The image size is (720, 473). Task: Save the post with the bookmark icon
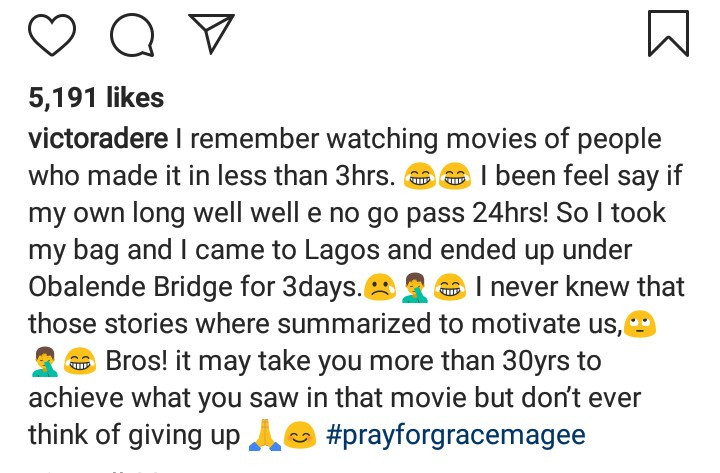668,33
